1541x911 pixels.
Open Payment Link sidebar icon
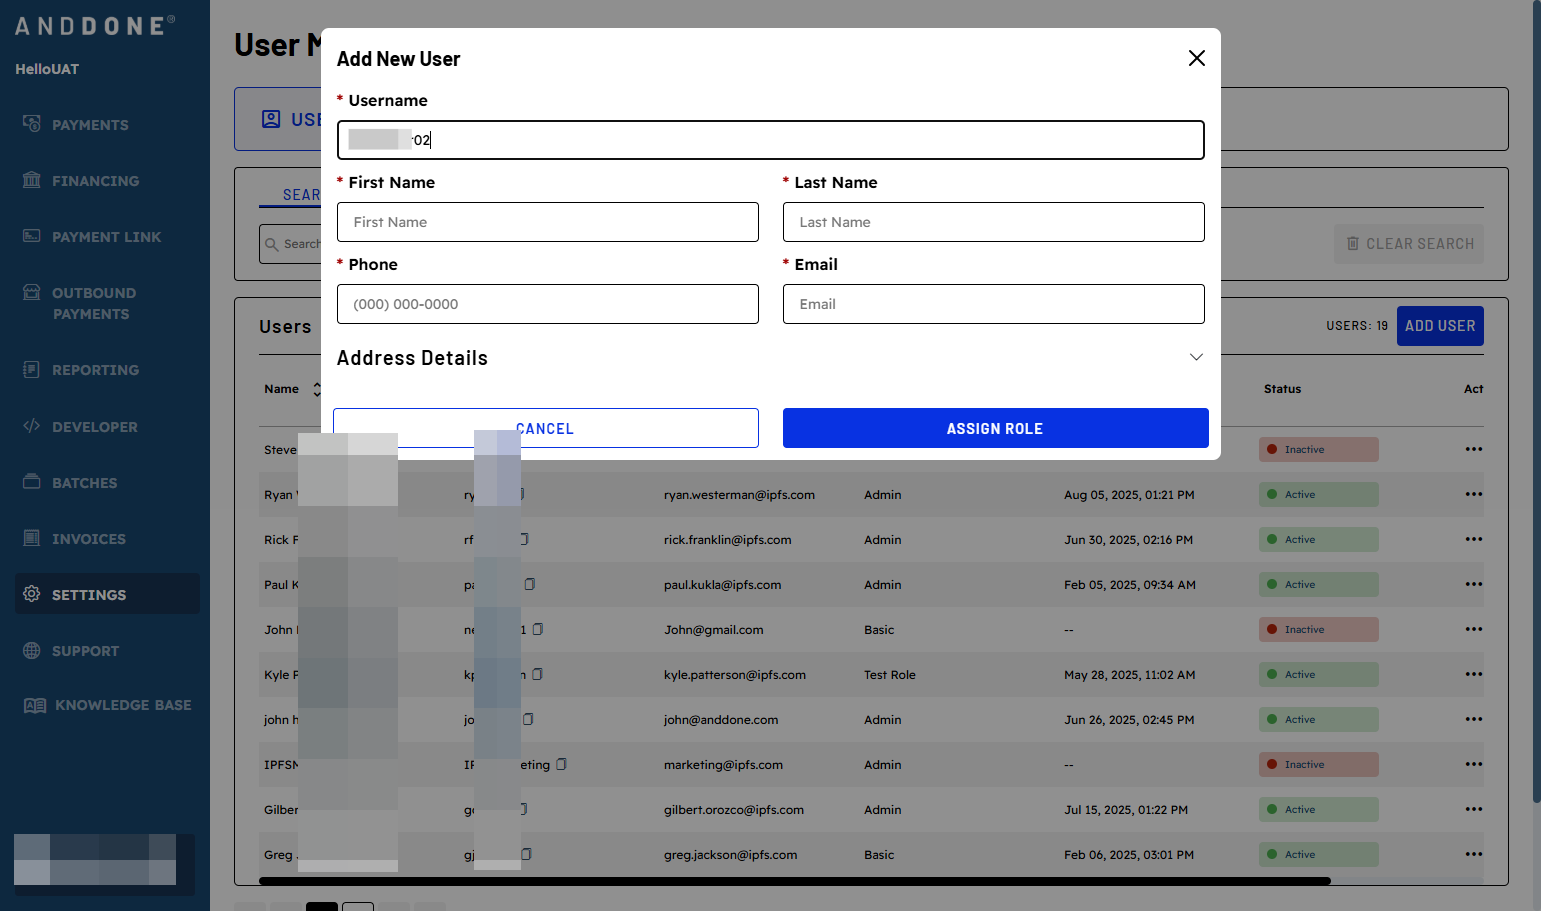[32, 236]
